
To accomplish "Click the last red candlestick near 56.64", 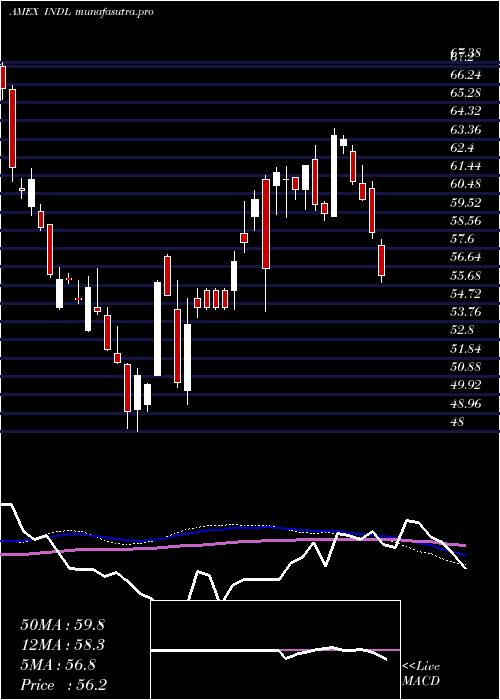I will (381, 261).
